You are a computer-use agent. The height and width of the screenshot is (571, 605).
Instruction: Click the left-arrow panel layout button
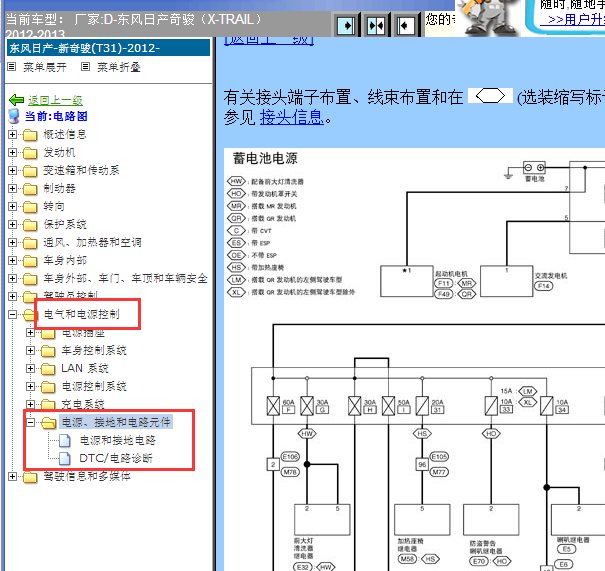(x=406, y=26)
